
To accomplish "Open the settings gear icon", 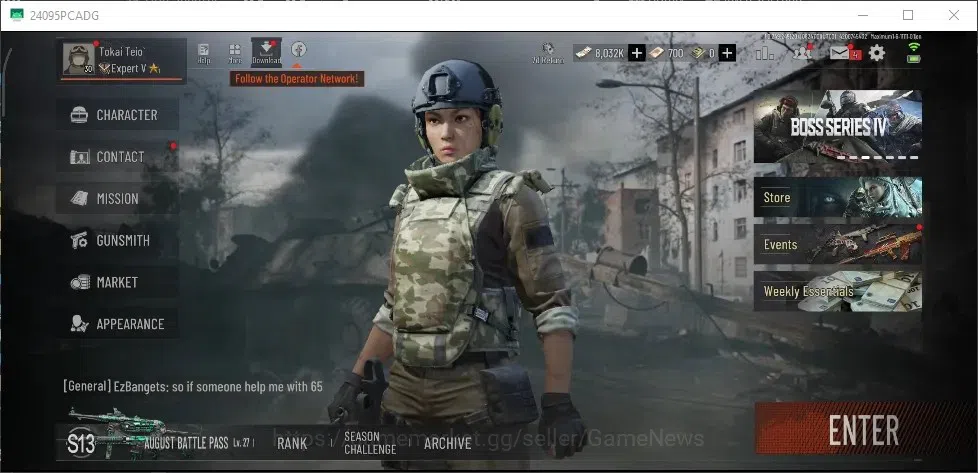I will (877, 53).
